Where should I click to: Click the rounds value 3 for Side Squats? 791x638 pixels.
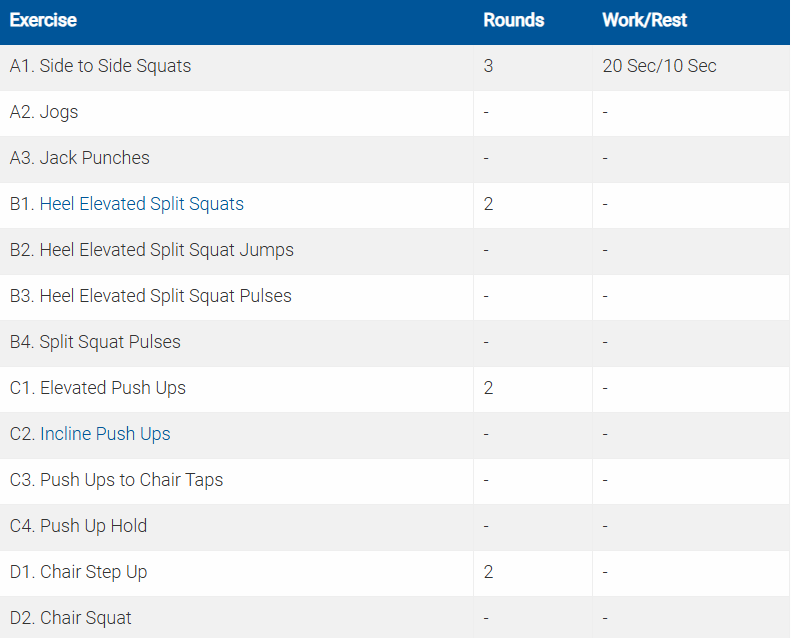pos(488,66)
